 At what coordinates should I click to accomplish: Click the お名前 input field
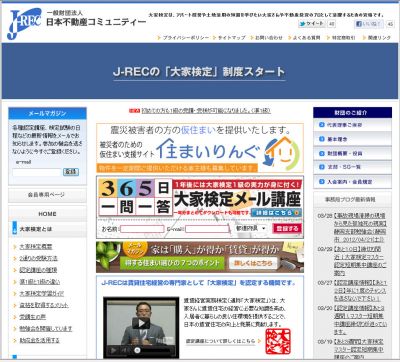tap(142, 229)
